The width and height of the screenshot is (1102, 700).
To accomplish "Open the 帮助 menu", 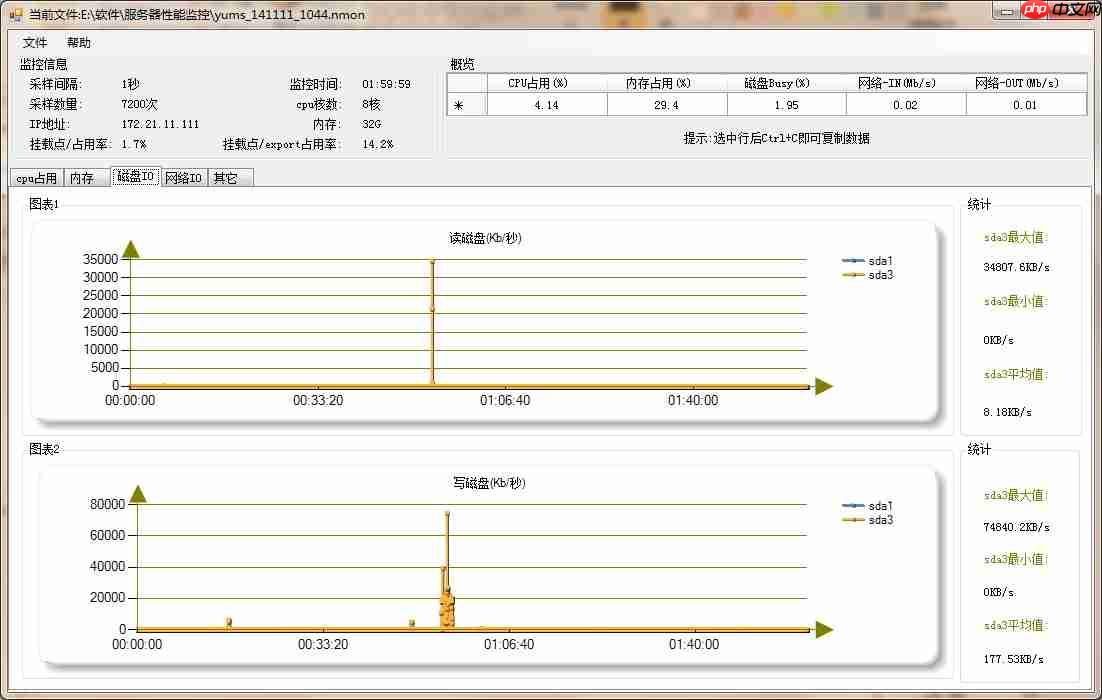I will click(77, 42).
